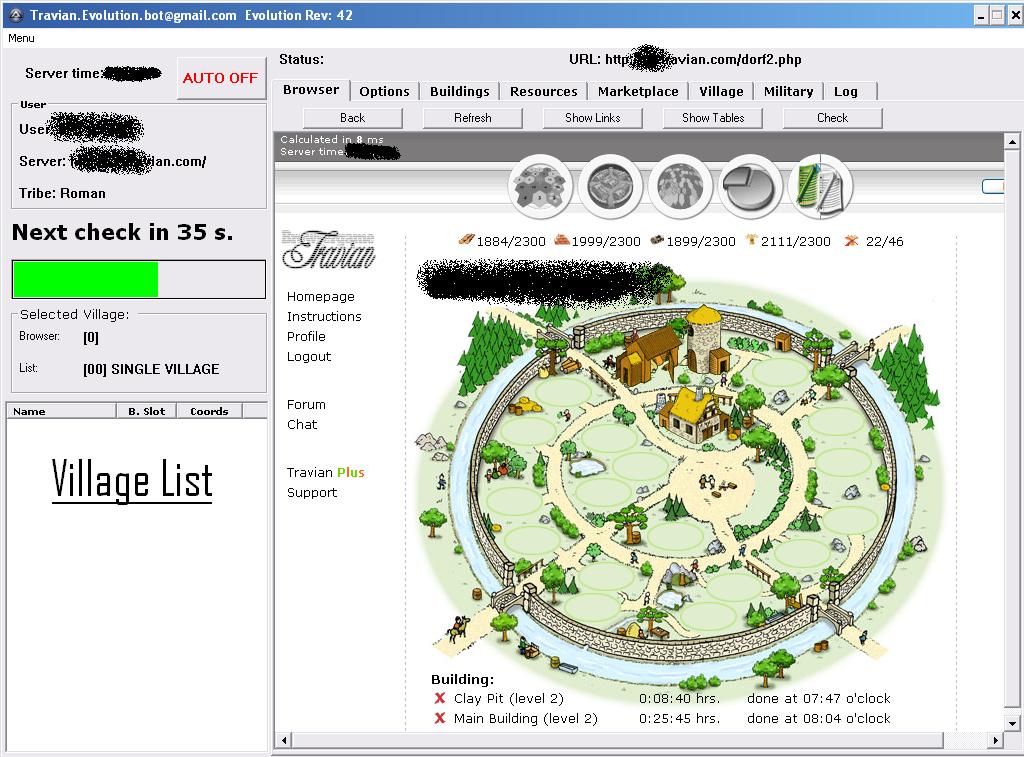Viewport: 1026px width, 757px height.
Task: Switch to the Military tab
Action: point(788,91)
